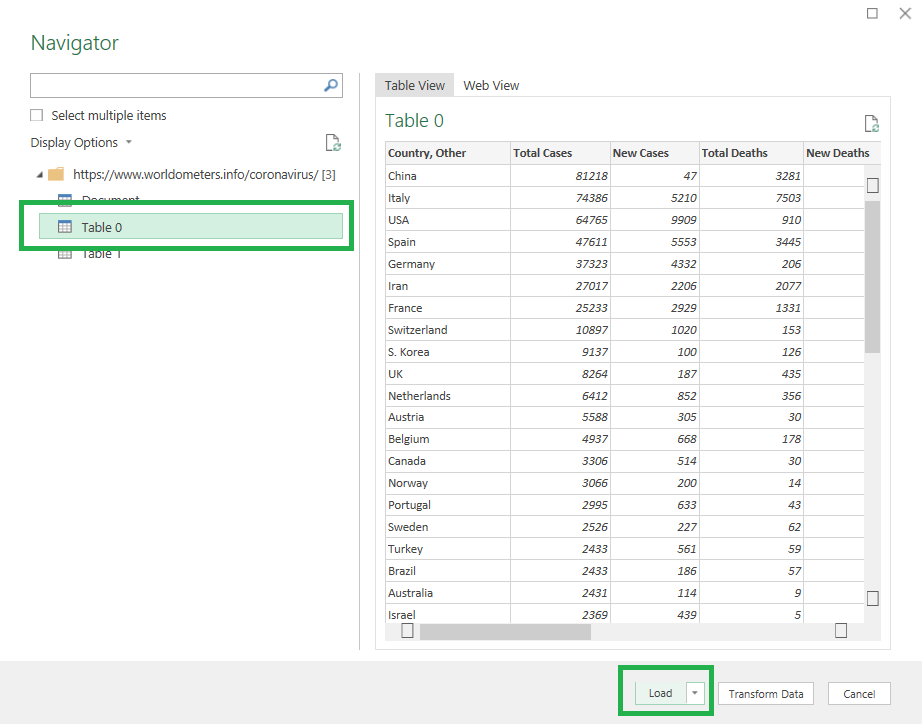922x724 pixels.
Task: Click the 'Belgium' country cell
Action: click(x=447, y=439)
